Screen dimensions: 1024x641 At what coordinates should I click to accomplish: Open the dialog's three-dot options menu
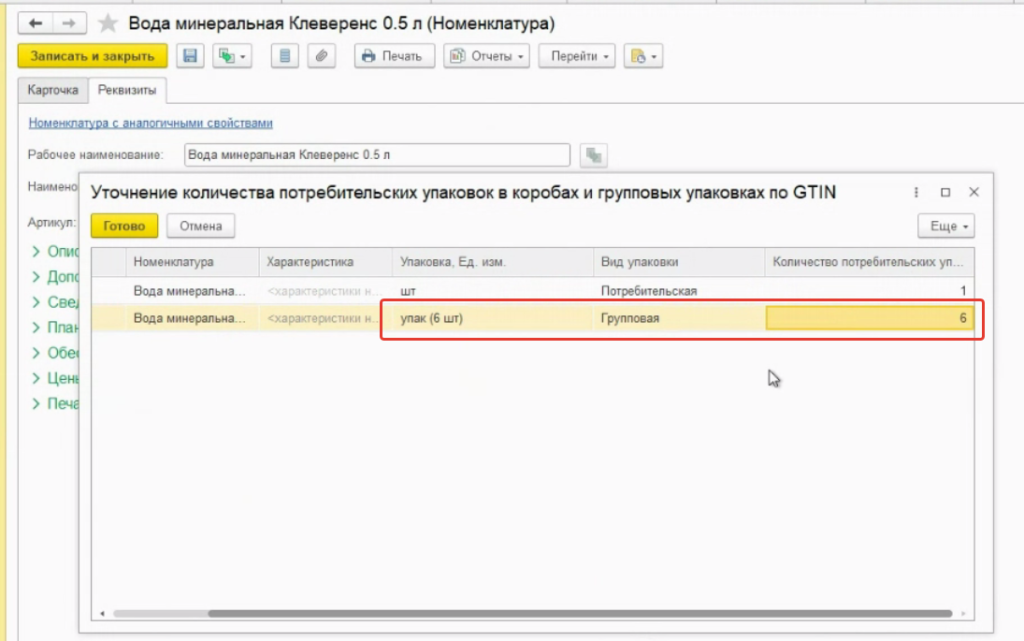tap(916, 192)
